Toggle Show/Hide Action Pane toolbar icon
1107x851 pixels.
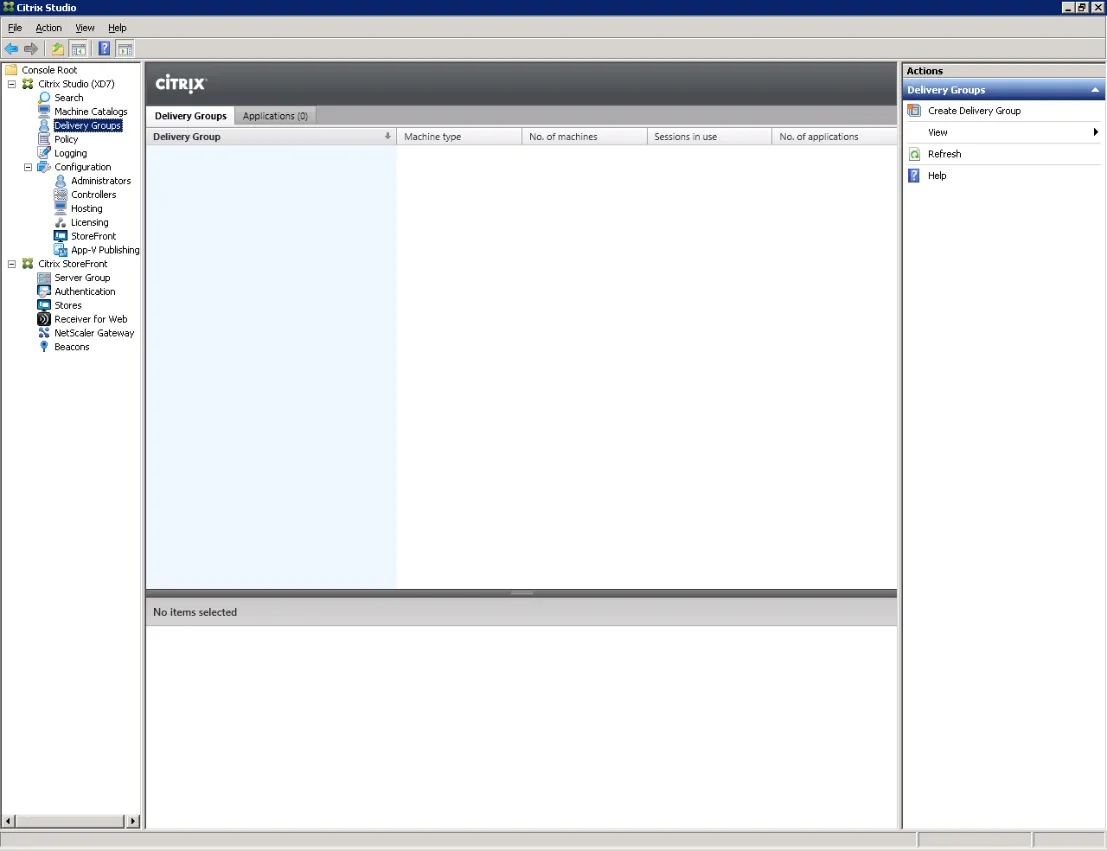[125, 49]
